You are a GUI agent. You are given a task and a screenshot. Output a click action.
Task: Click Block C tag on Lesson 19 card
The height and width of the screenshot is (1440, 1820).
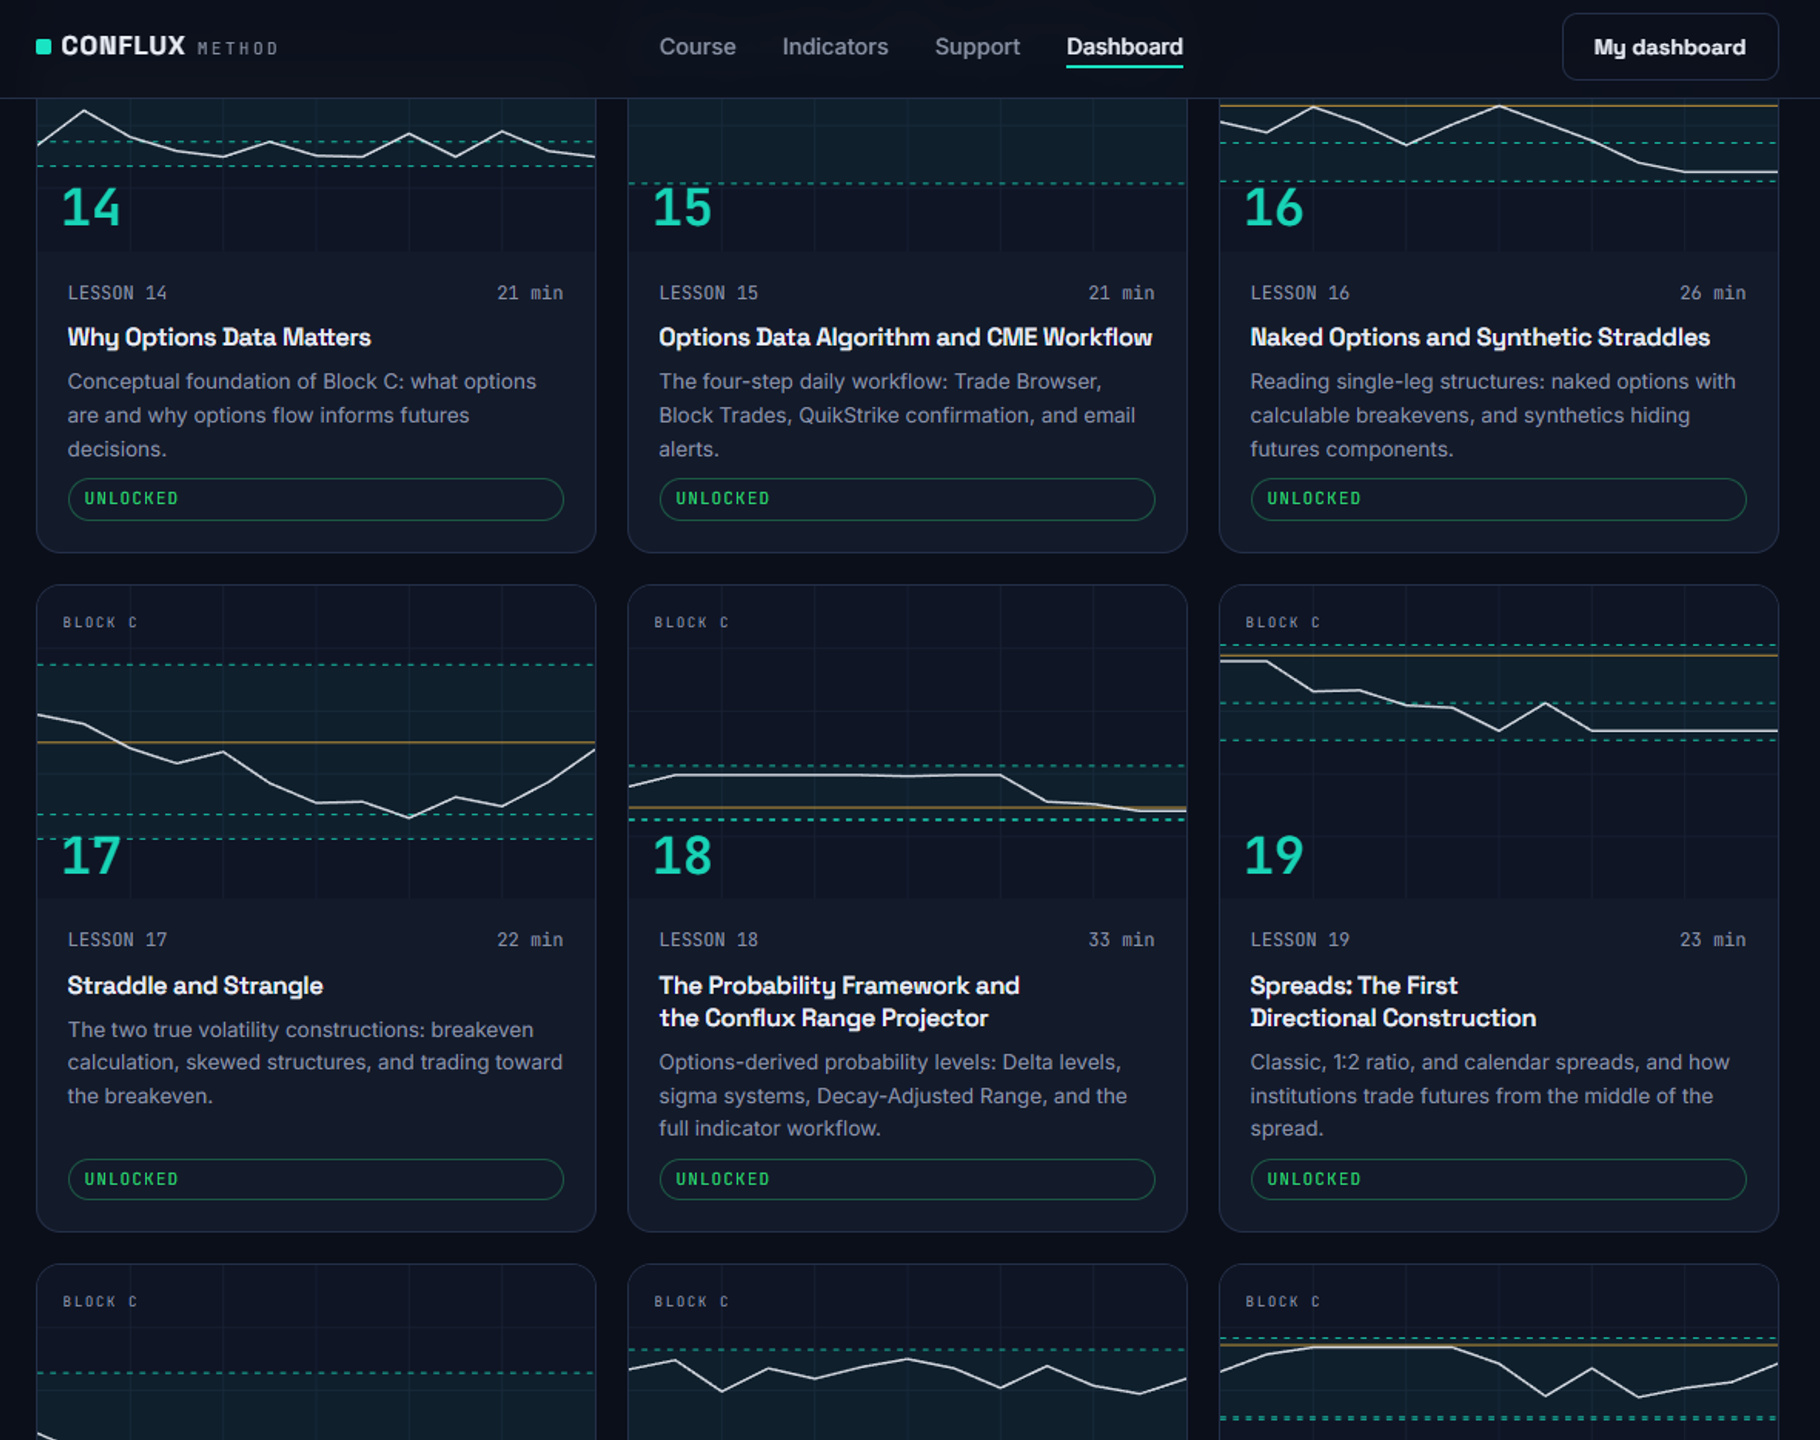tap(1282, 622)
